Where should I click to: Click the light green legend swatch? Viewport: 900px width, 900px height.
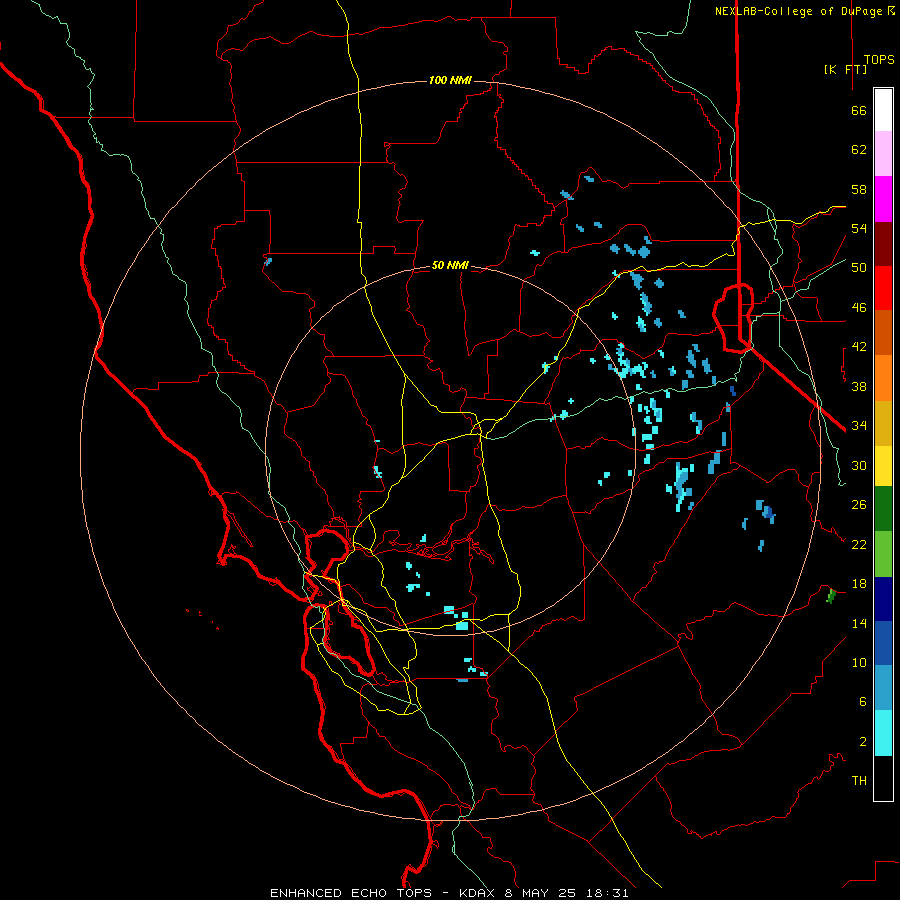click(883, 554)
